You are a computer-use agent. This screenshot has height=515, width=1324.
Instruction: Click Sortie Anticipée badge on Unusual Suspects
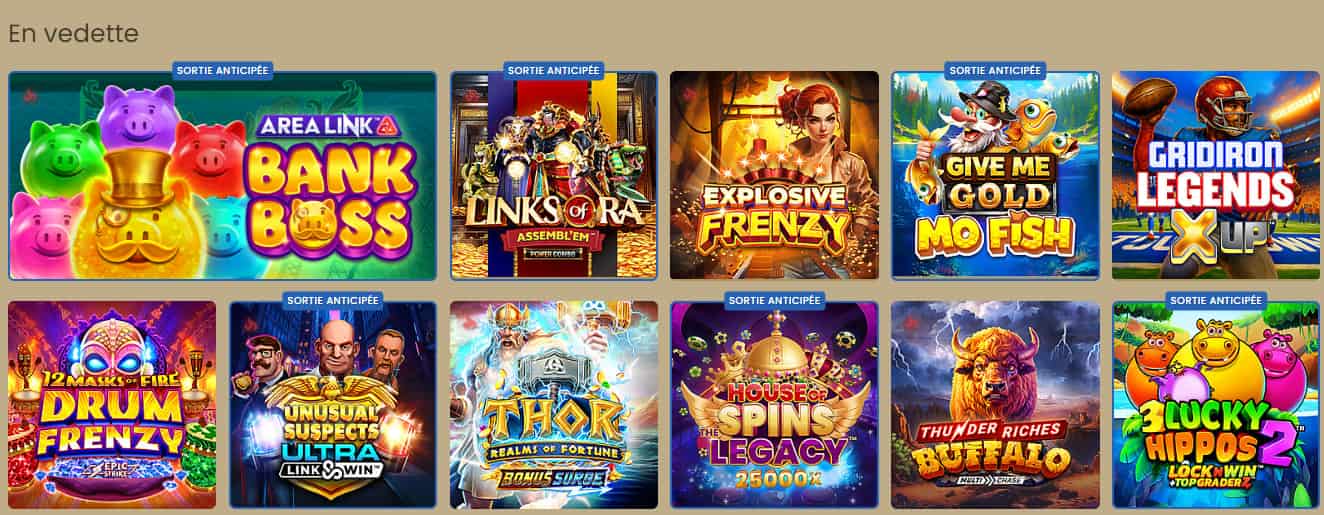(333, 300)
